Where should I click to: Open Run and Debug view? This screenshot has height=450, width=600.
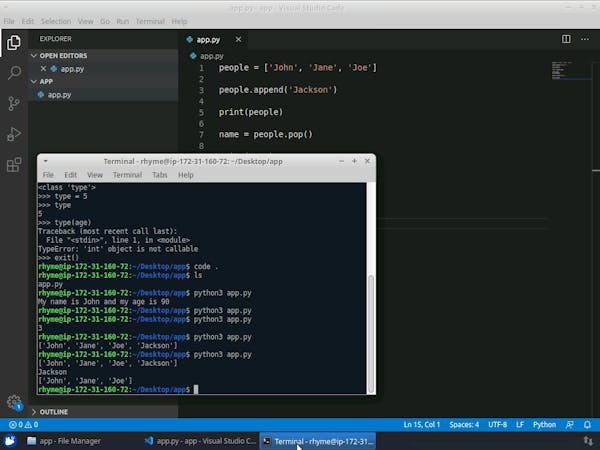[x=14, y=134]
